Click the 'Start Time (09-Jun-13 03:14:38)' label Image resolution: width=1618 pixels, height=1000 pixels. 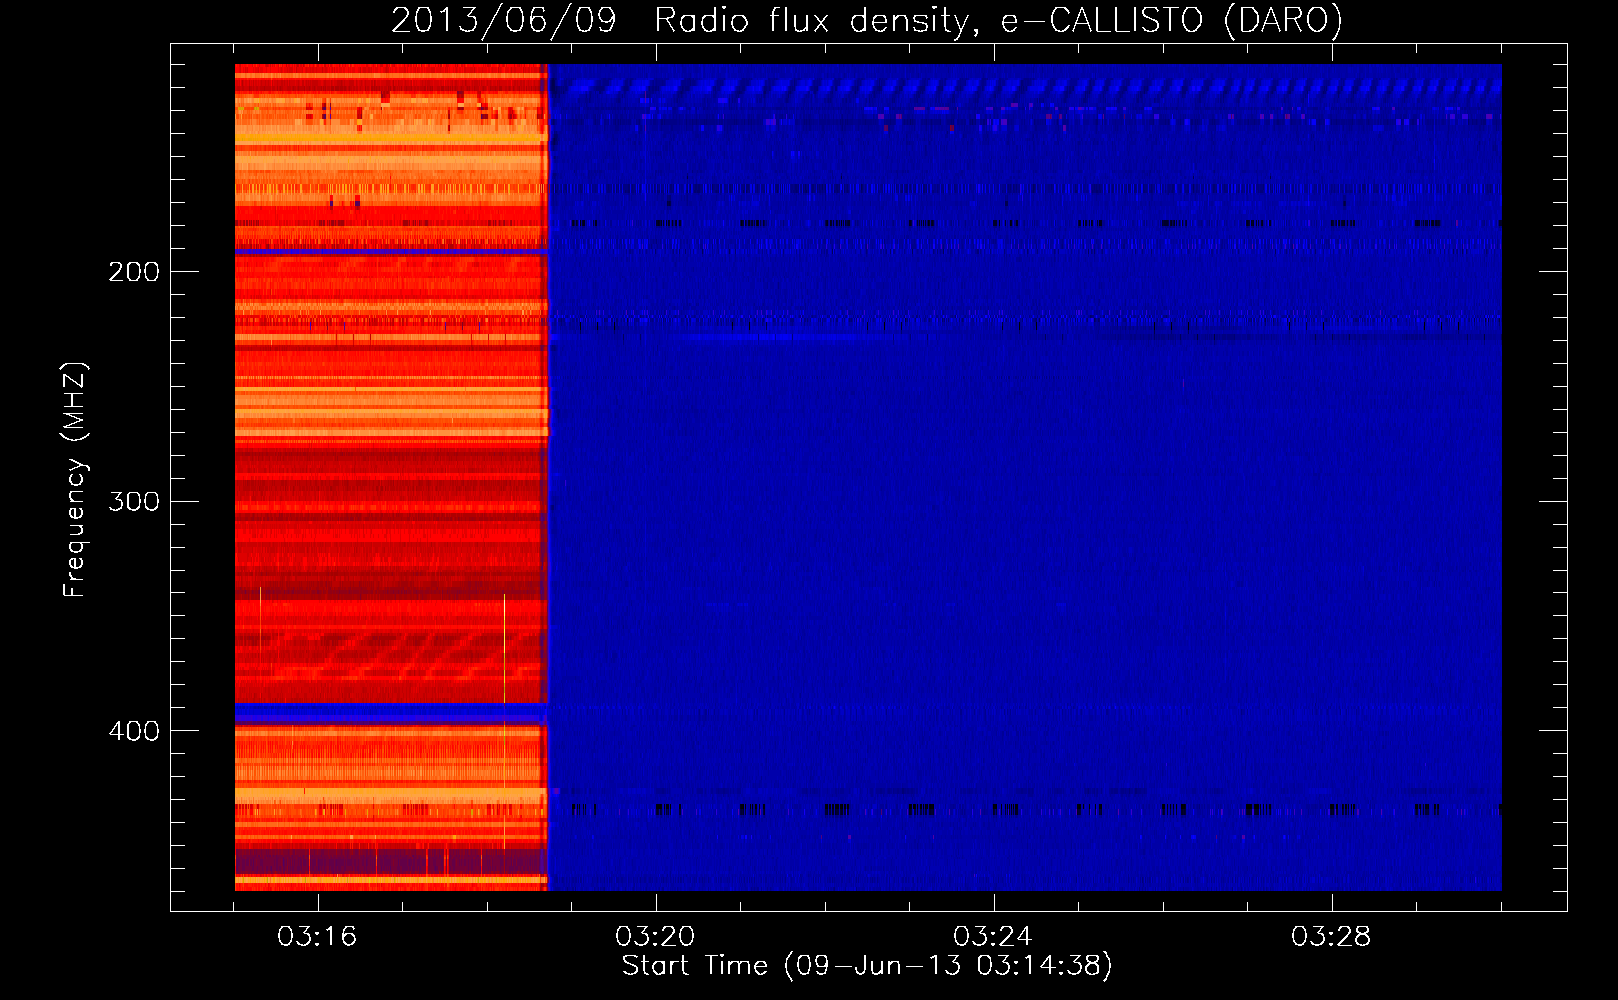pos(867,966)
